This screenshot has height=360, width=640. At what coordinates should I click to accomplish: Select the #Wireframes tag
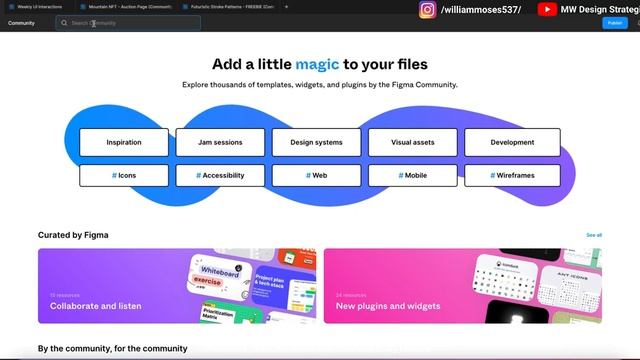pyautogui.click(x=512, y=176)
